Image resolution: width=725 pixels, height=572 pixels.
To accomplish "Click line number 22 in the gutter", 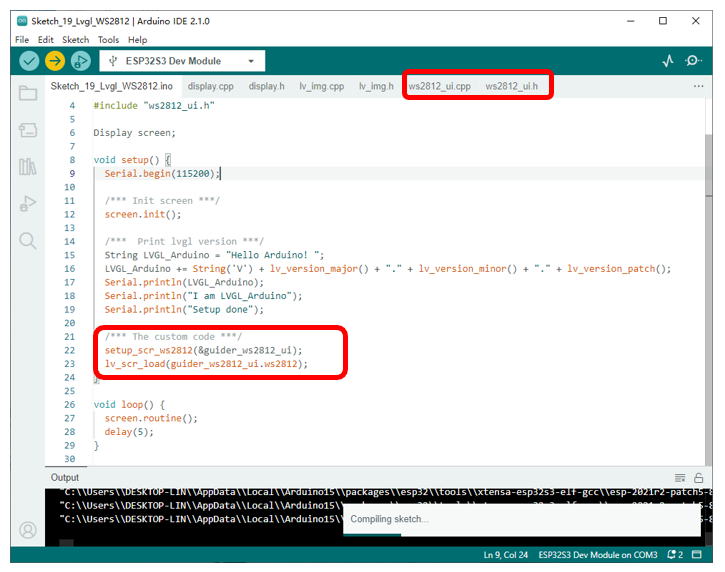I will click(x=69, y=350).
